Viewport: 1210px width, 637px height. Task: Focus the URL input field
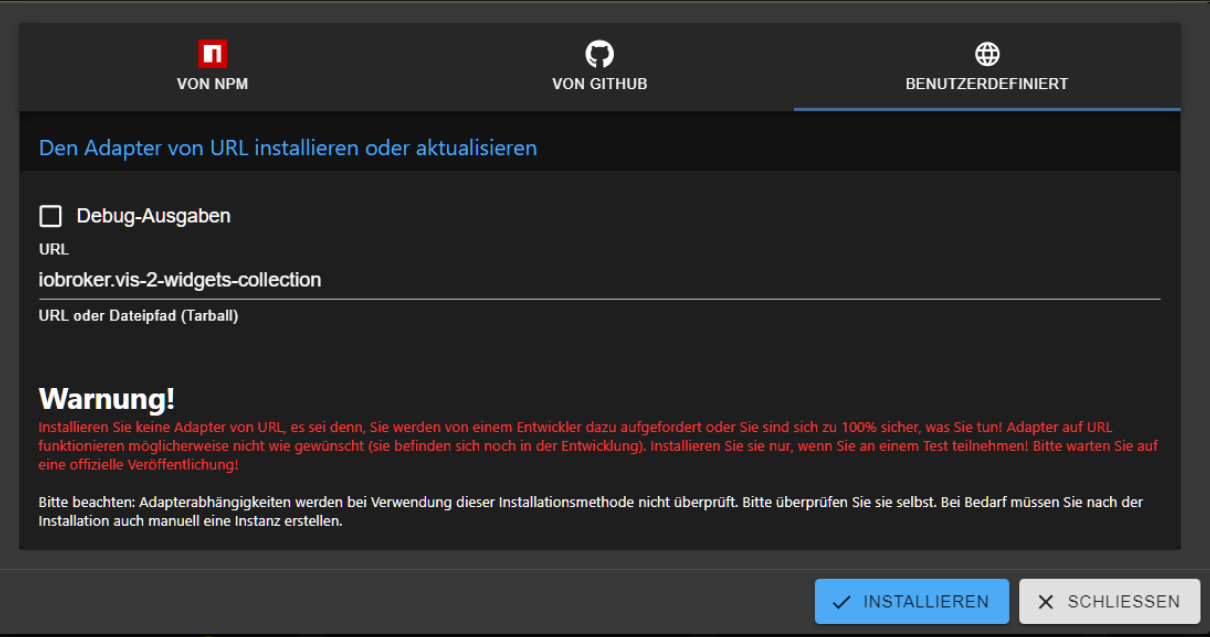click(x=599, y=280)
